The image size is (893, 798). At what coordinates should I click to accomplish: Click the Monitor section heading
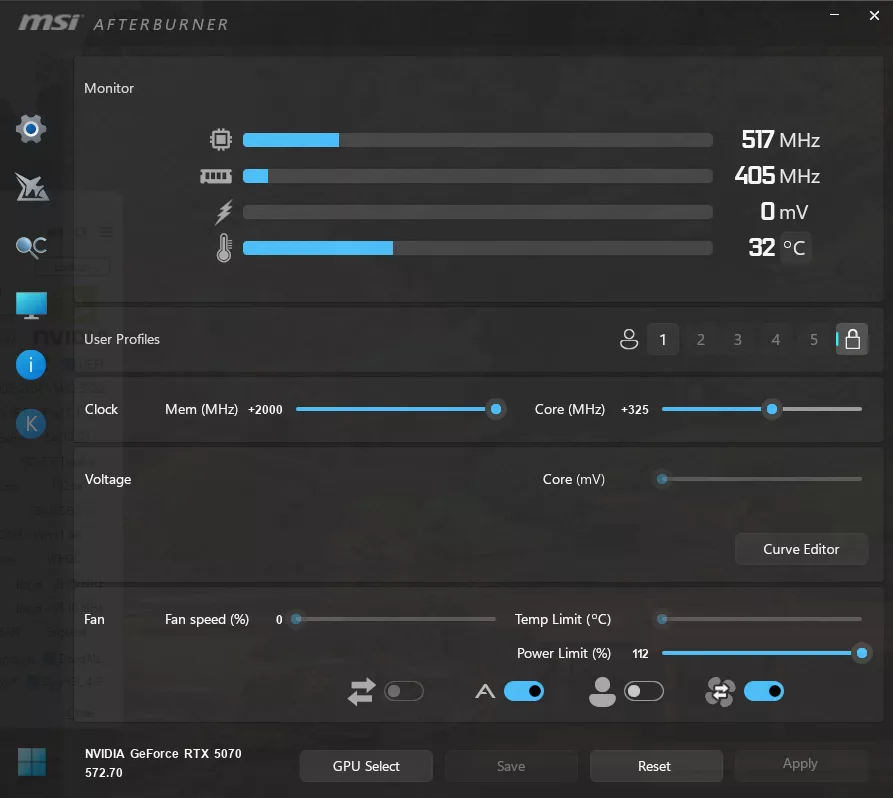(109, 88)
